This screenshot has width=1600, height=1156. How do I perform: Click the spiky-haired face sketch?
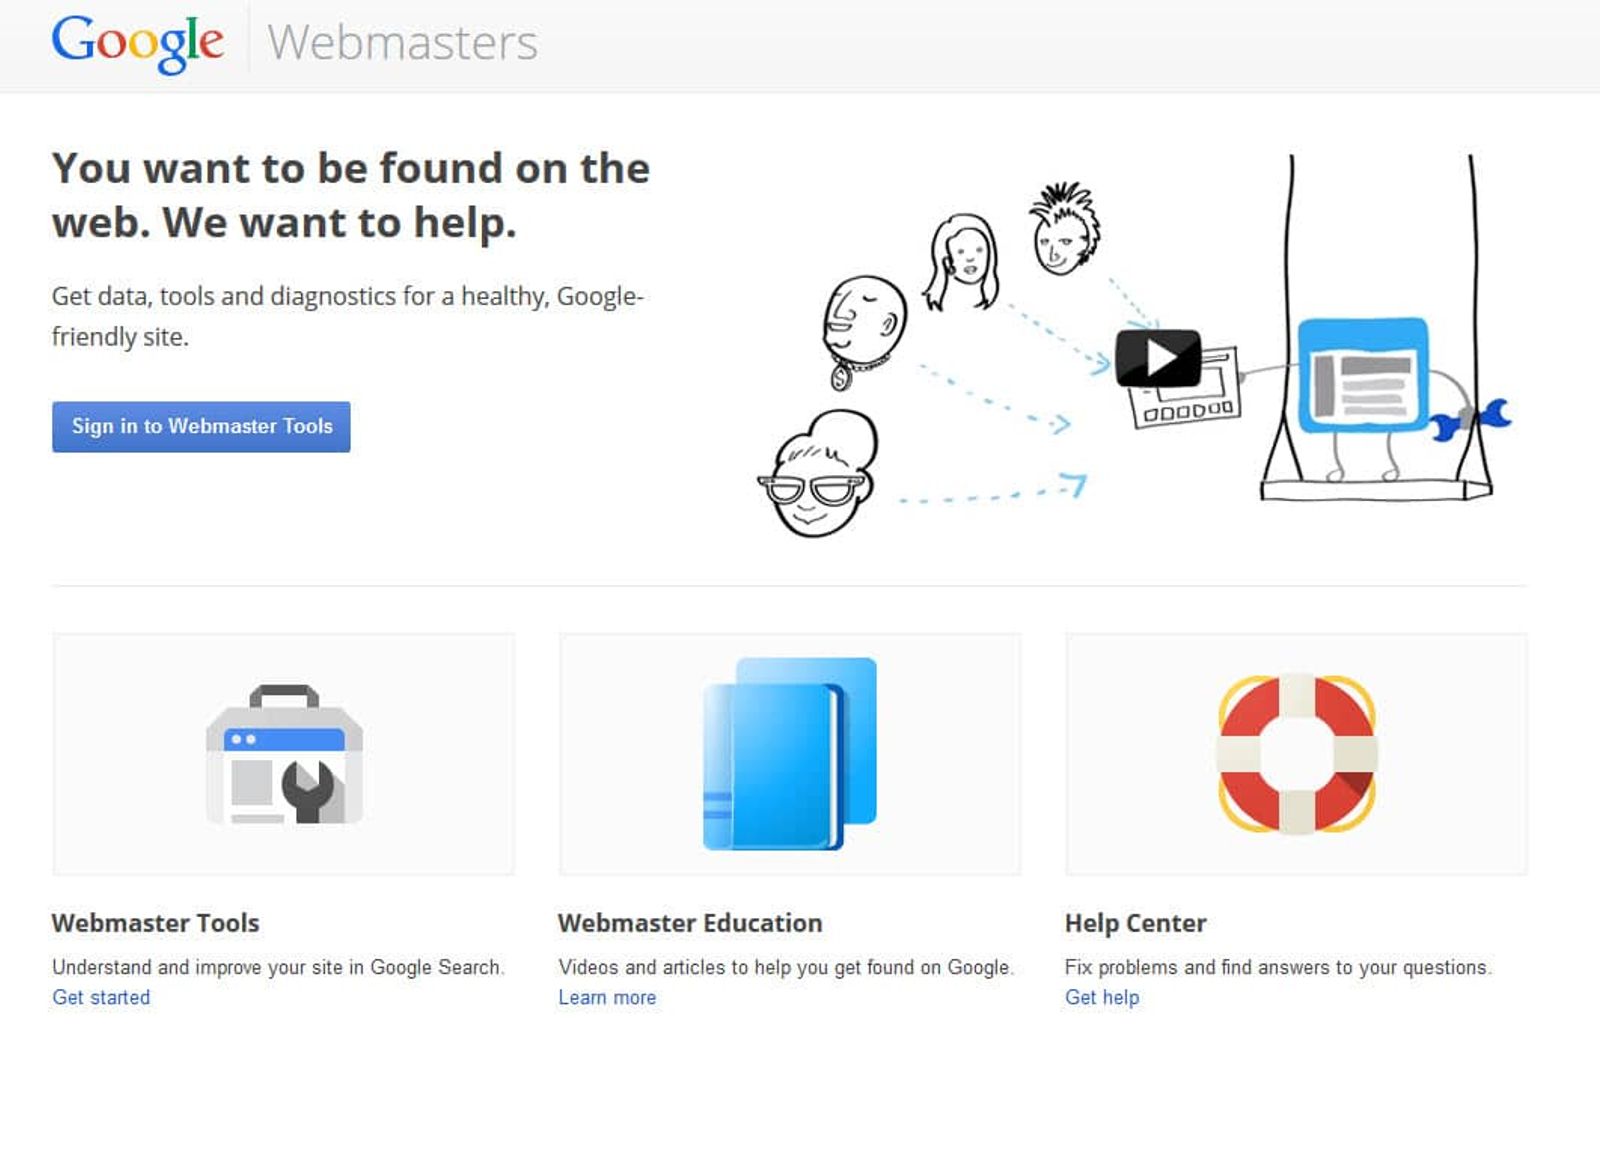pyautogui.click(x=1065, y=229)
